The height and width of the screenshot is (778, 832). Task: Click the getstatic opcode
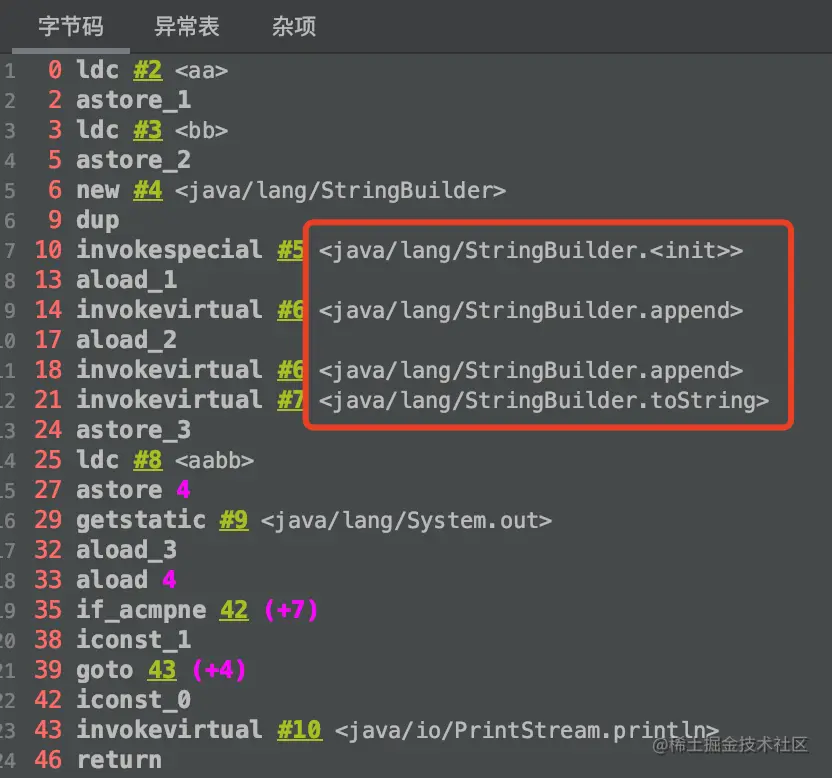click(x=141, y=520)
